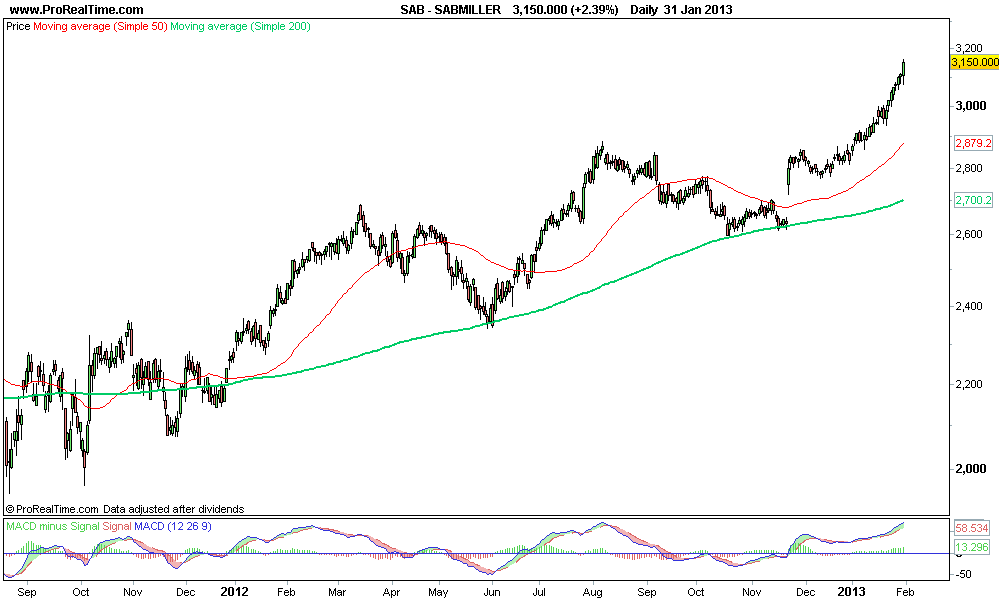
Task: Click the MACD (12 26 9) legend label
Action: click(x=172, y=526)
